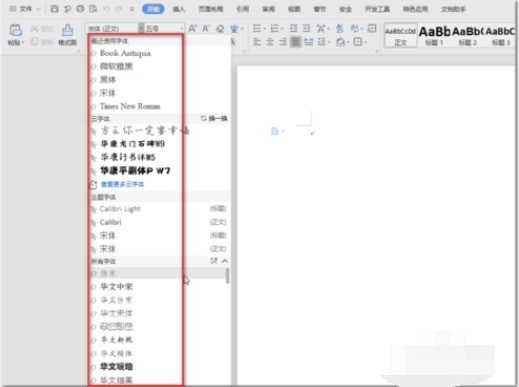
Task: Align paragraph text to the right
Action: (x=283, y=42)
